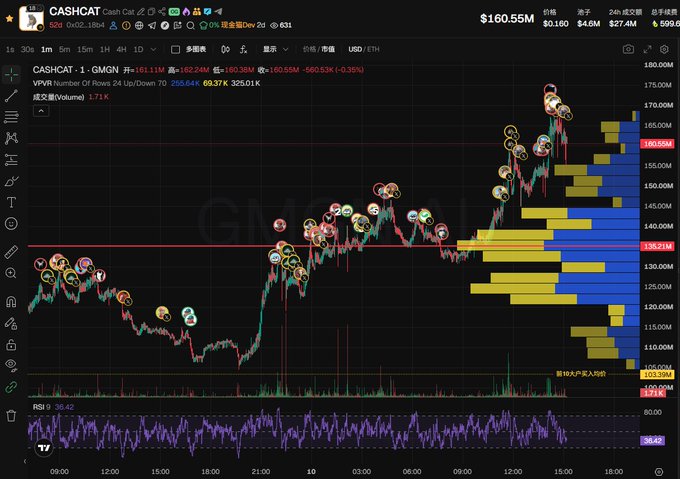Select the 5m timeframe
Viewport: 680px width, 479px height.
(x=65, y=49)
